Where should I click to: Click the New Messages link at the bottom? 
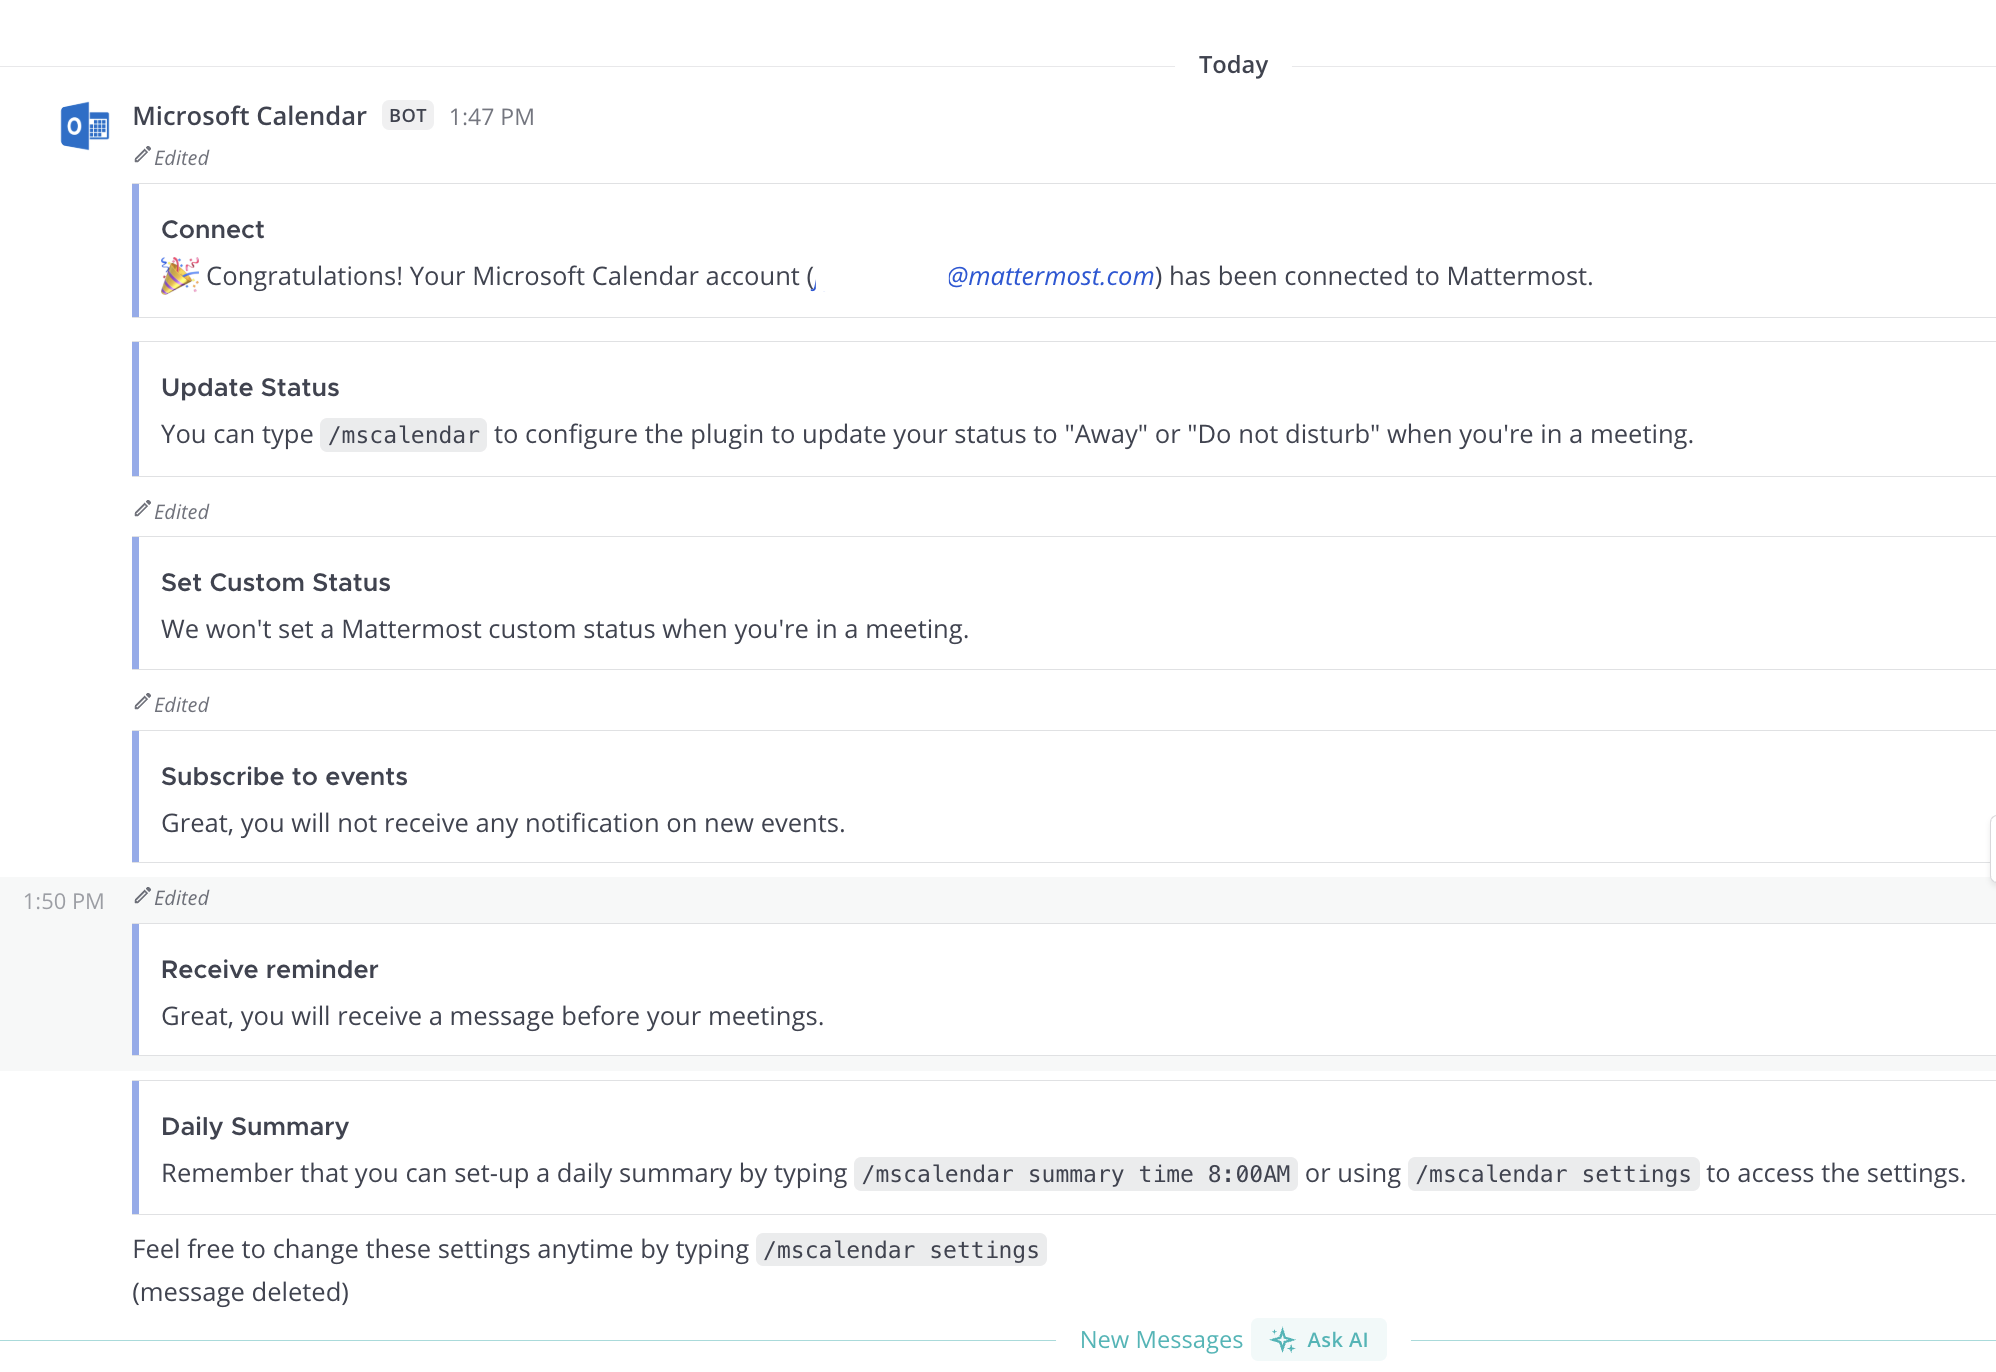click(1160, 1339)
